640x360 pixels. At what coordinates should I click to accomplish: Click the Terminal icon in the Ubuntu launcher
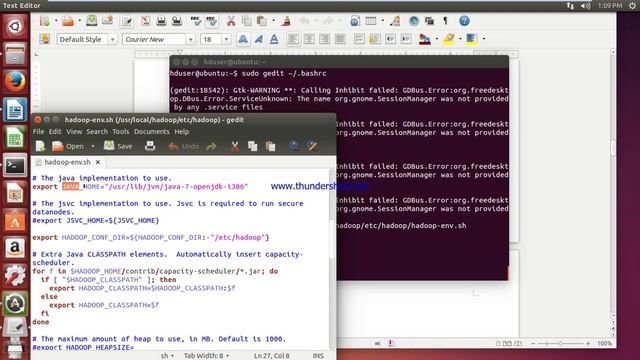click(x=15, y=165)
